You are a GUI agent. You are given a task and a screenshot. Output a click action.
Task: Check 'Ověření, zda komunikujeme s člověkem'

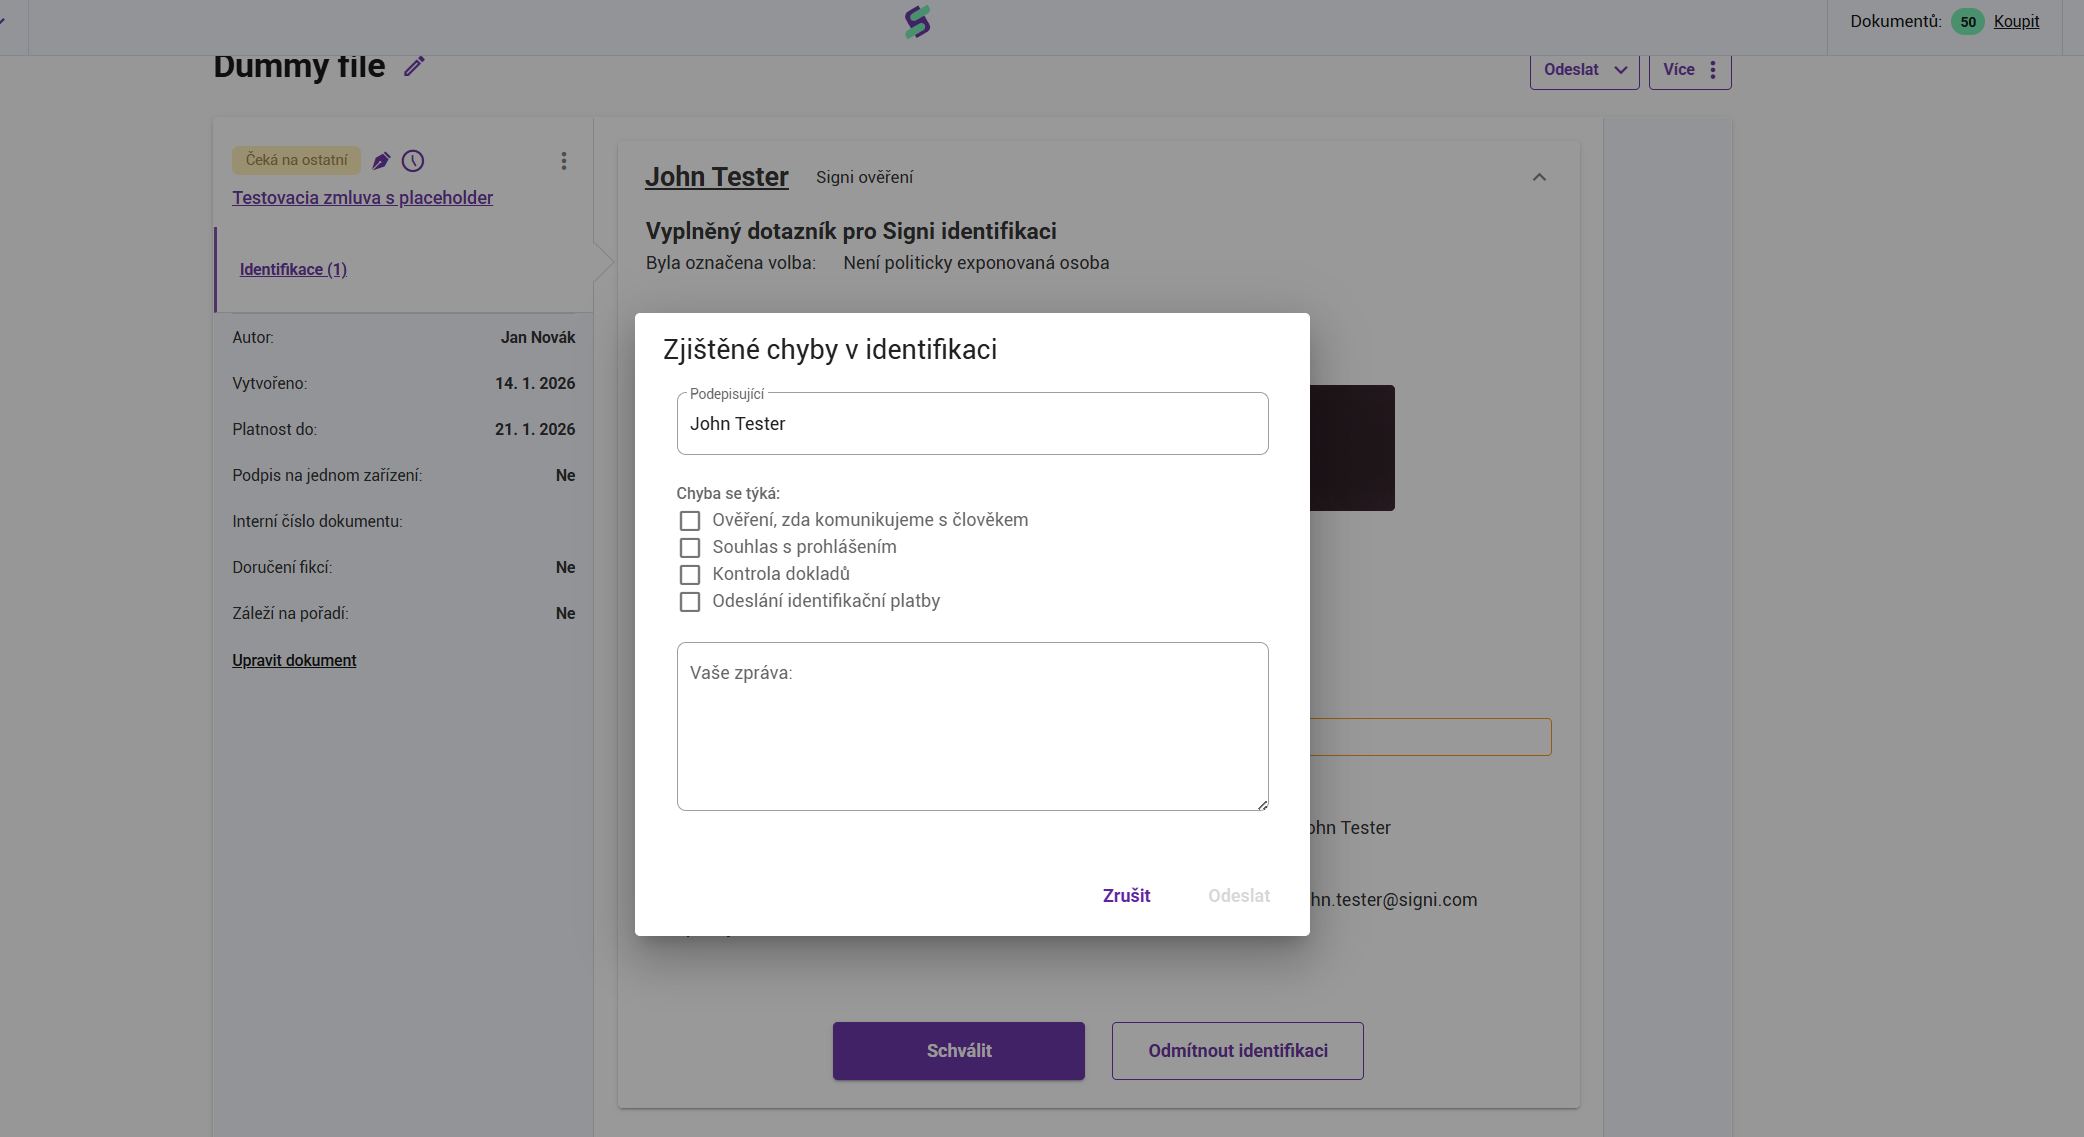(690, 521)
